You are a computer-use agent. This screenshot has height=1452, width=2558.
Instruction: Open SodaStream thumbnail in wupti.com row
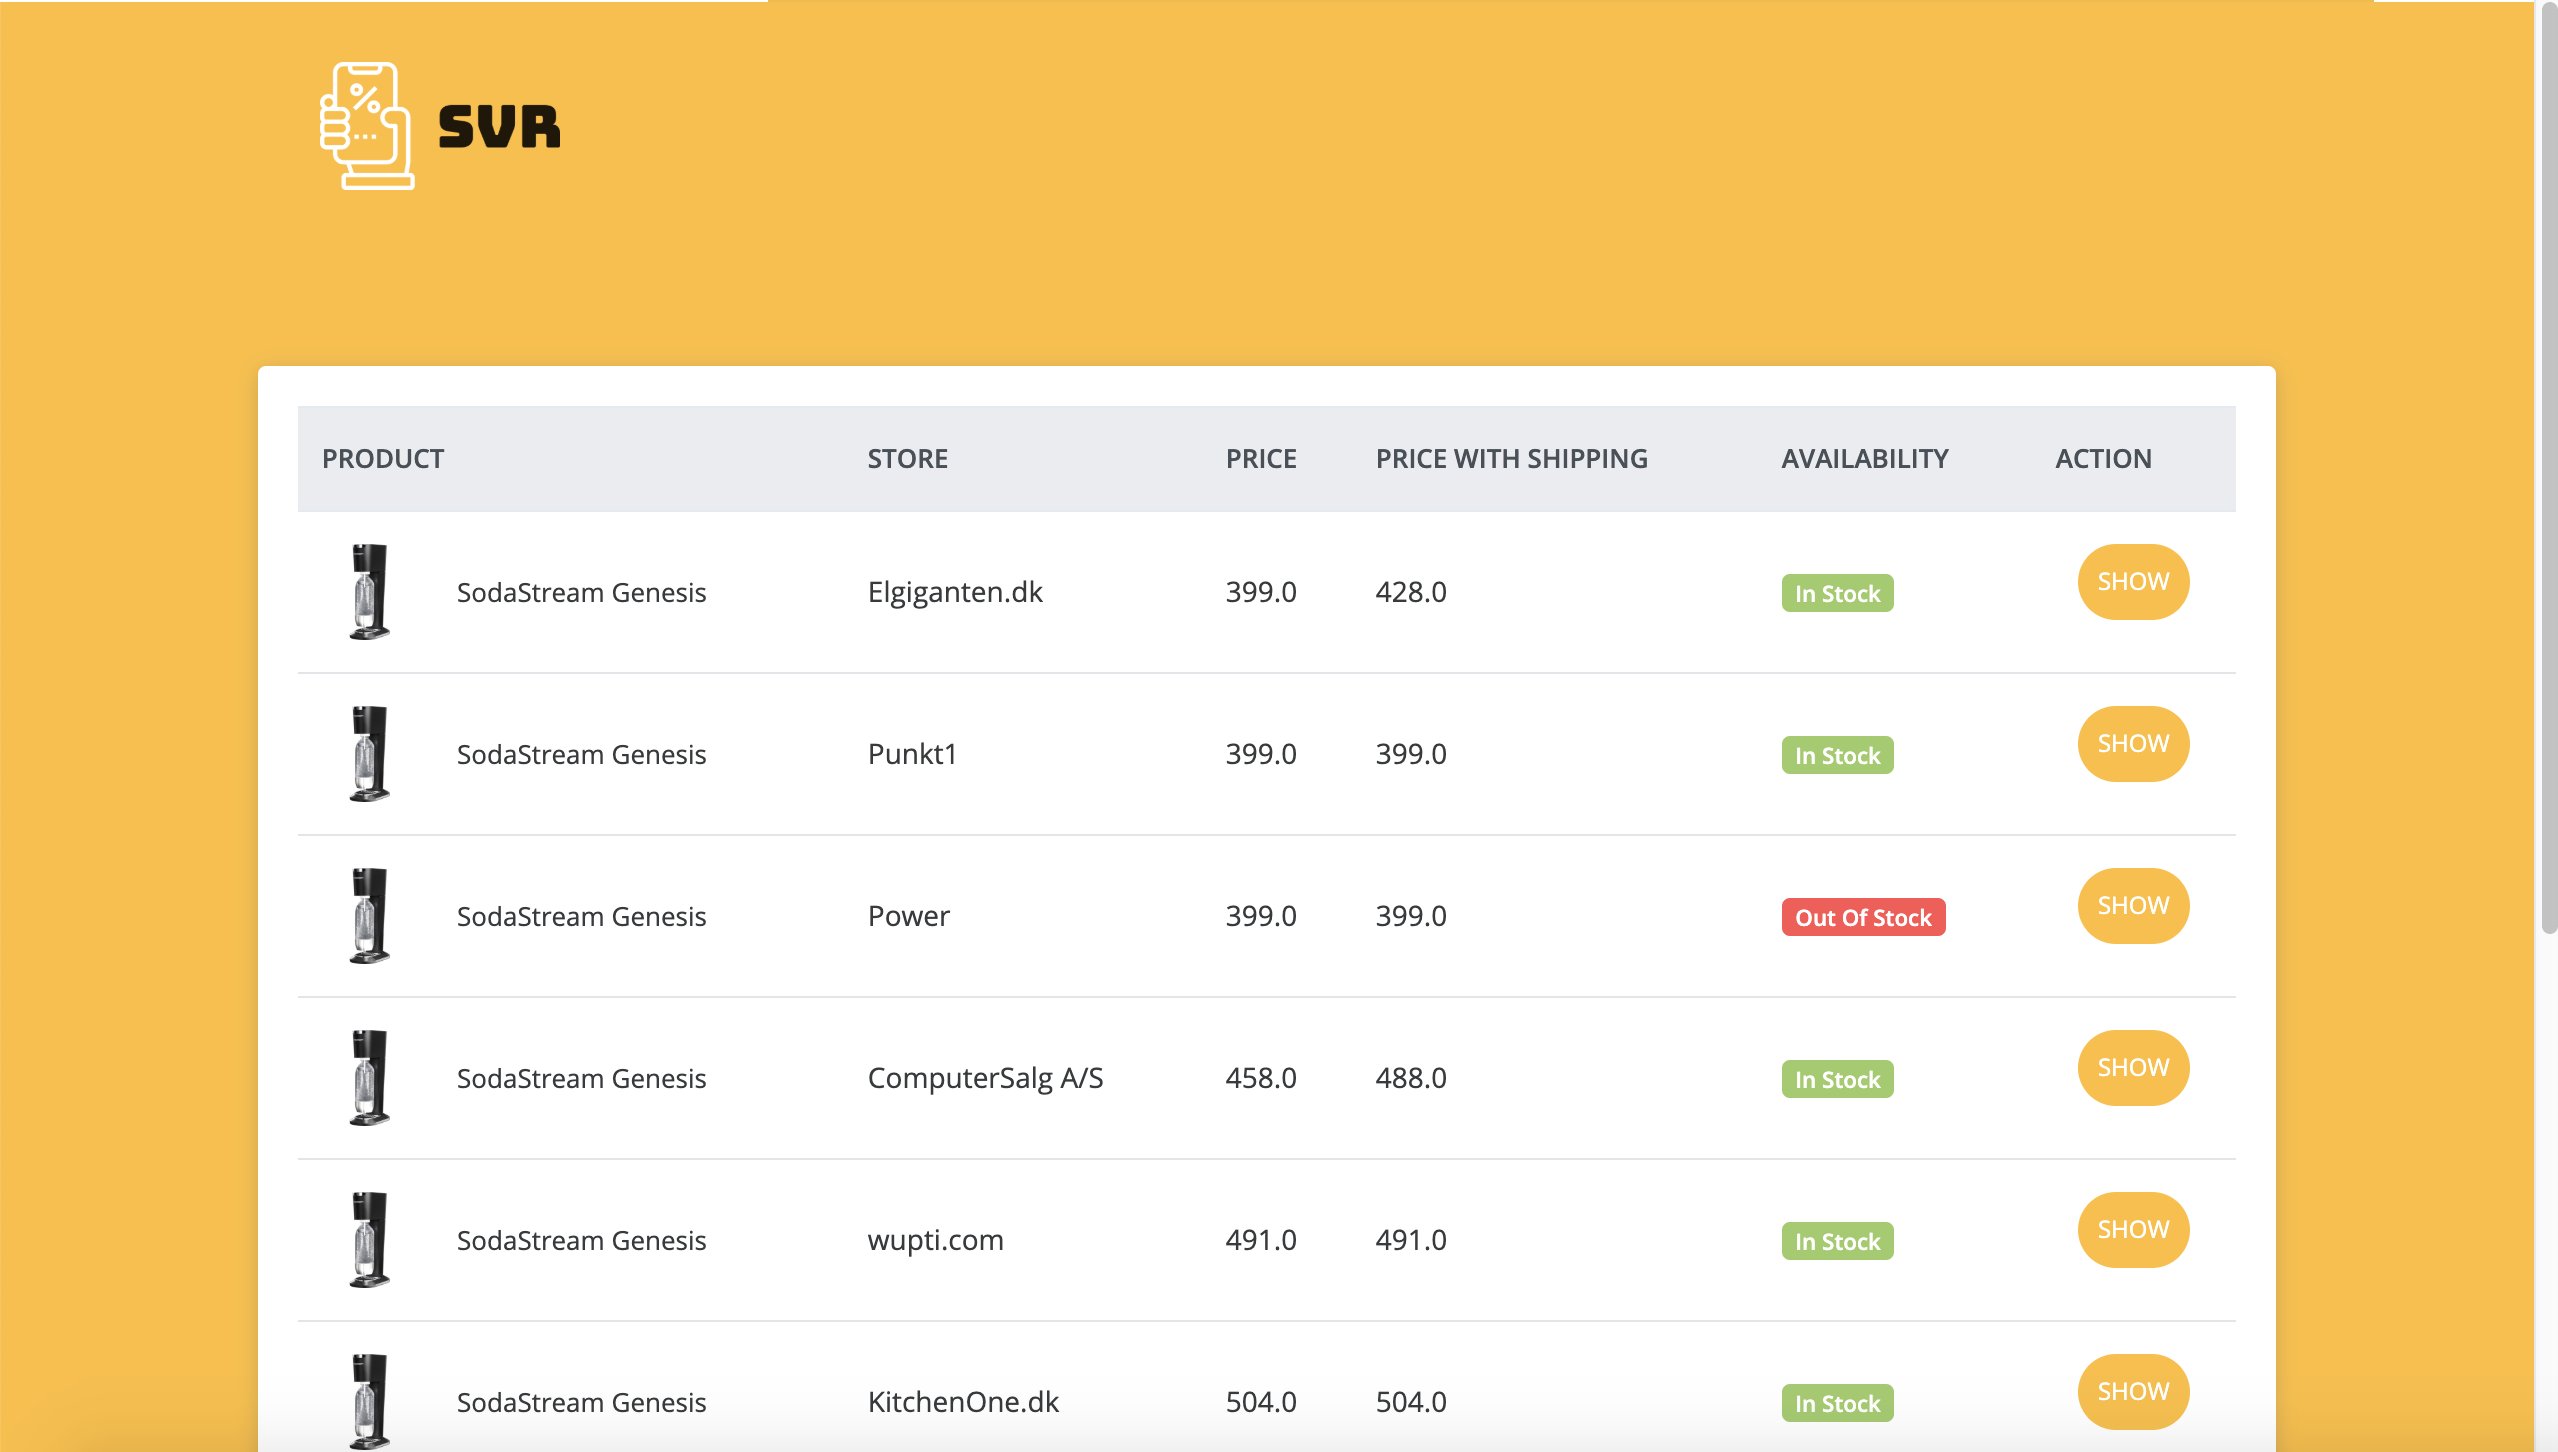coord(369,1240)
